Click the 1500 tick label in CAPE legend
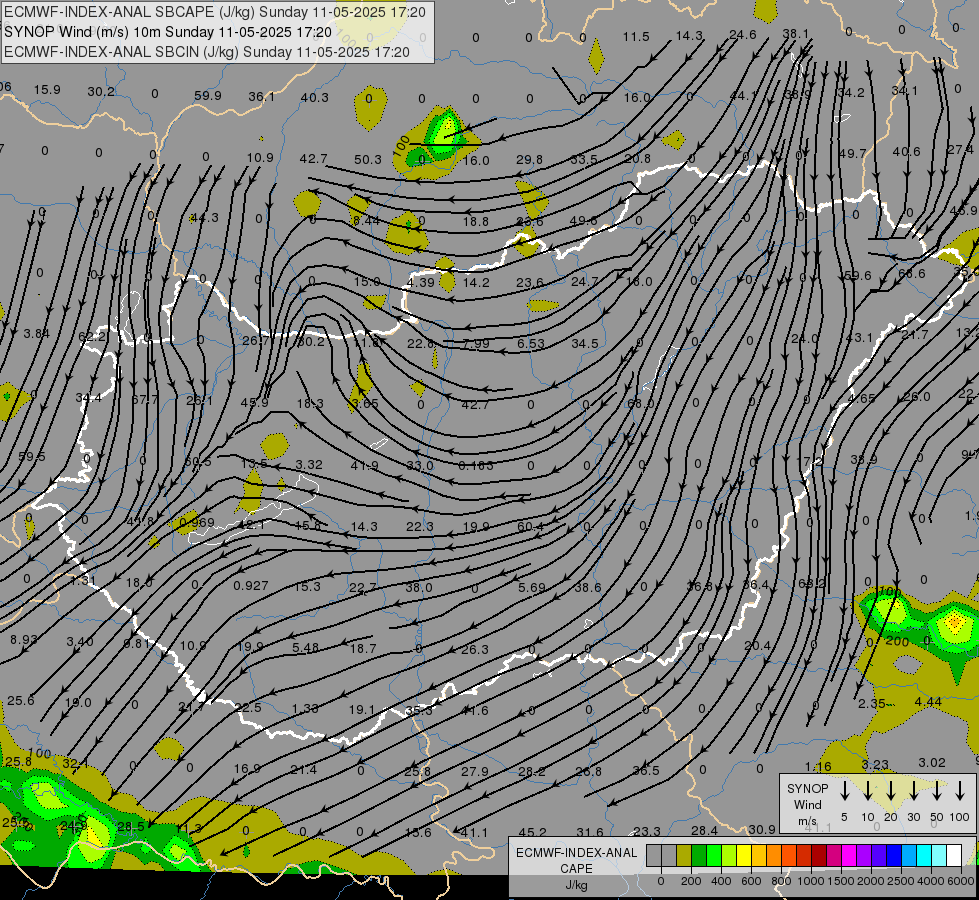The image size is (979, 900). click(x=841, y=881)
